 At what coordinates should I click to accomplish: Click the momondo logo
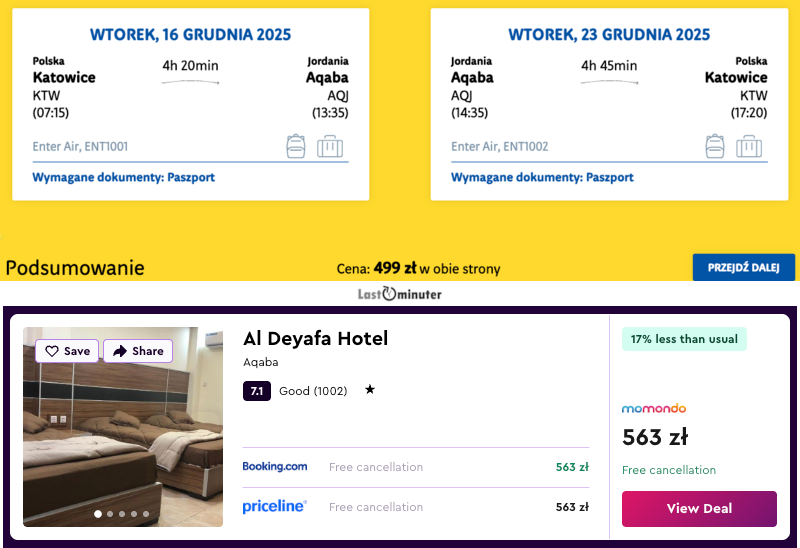pos(654,408)
